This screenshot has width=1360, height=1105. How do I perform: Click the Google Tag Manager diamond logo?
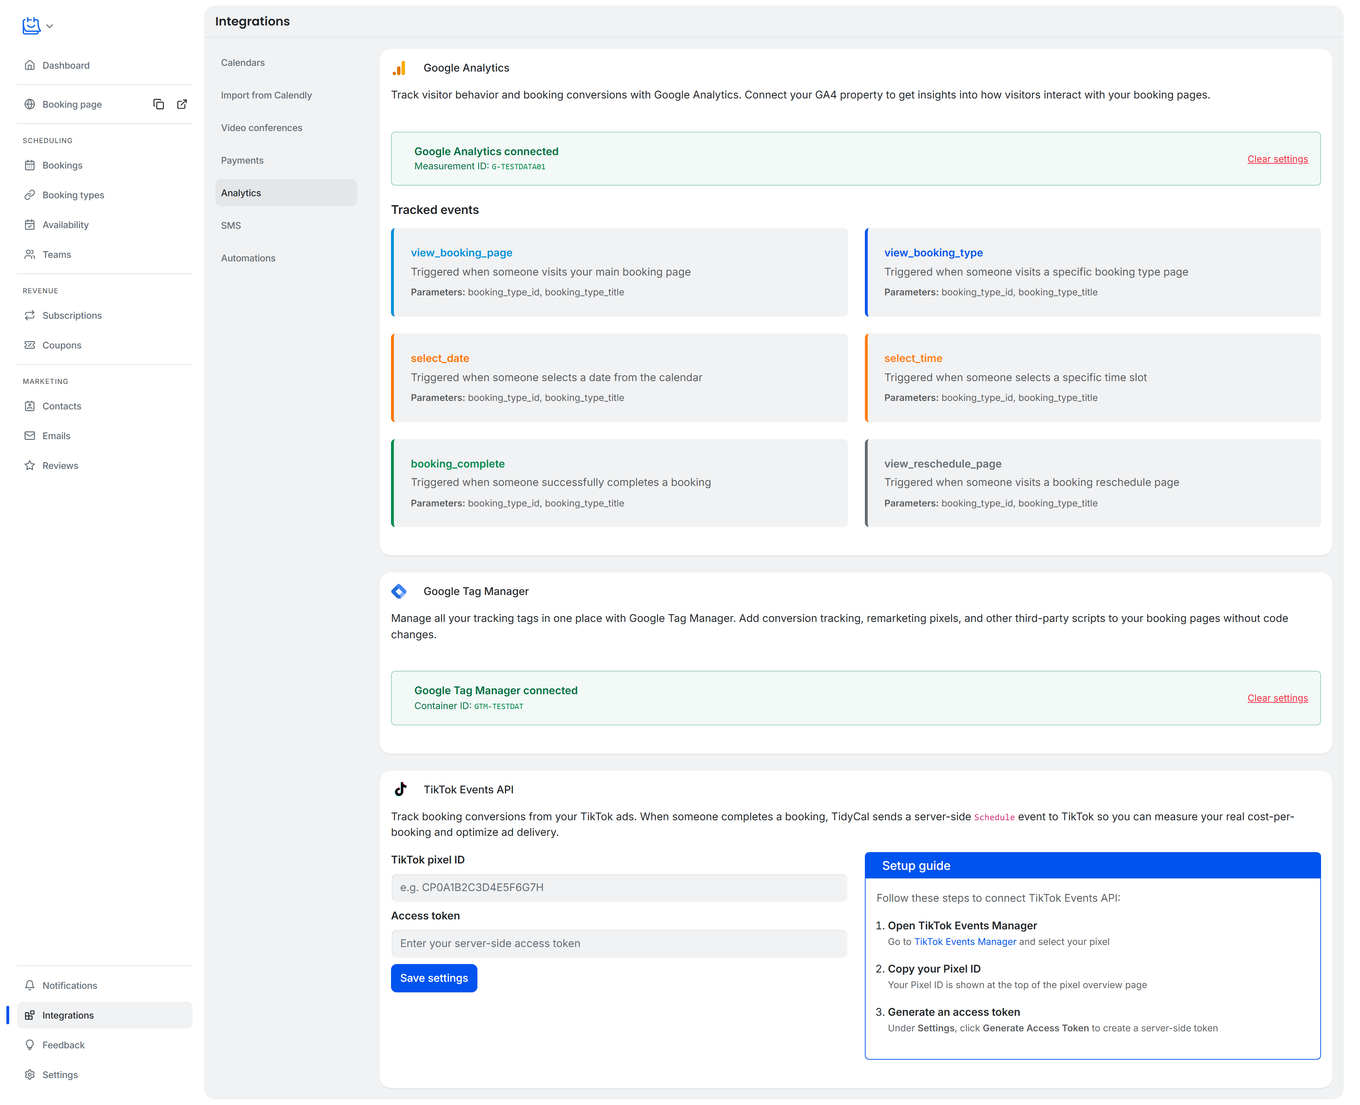point(399,591)
